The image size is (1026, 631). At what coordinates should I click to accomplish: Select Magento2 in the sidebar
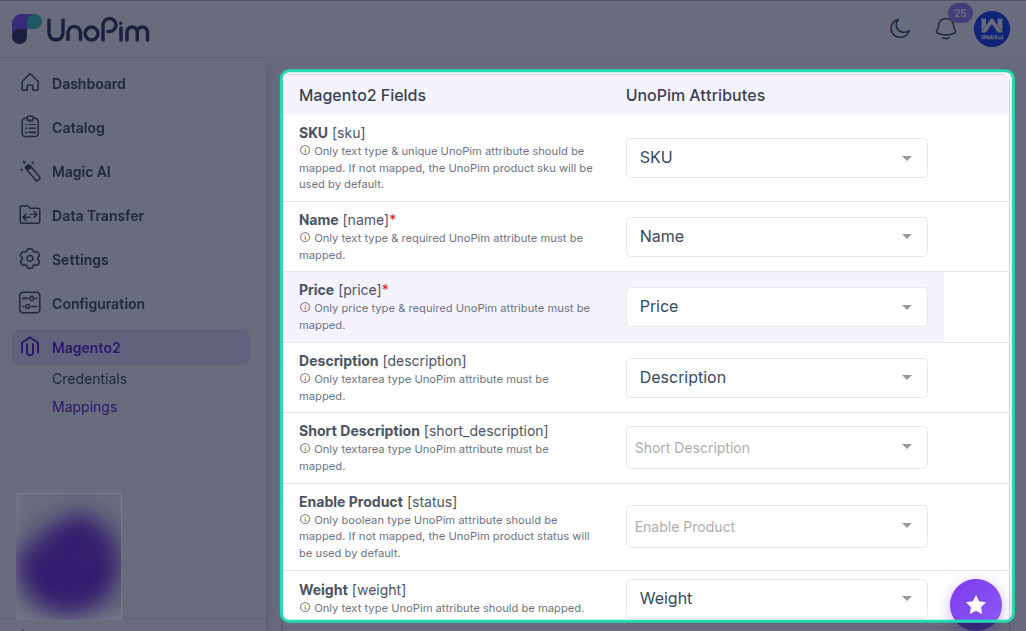131,347
